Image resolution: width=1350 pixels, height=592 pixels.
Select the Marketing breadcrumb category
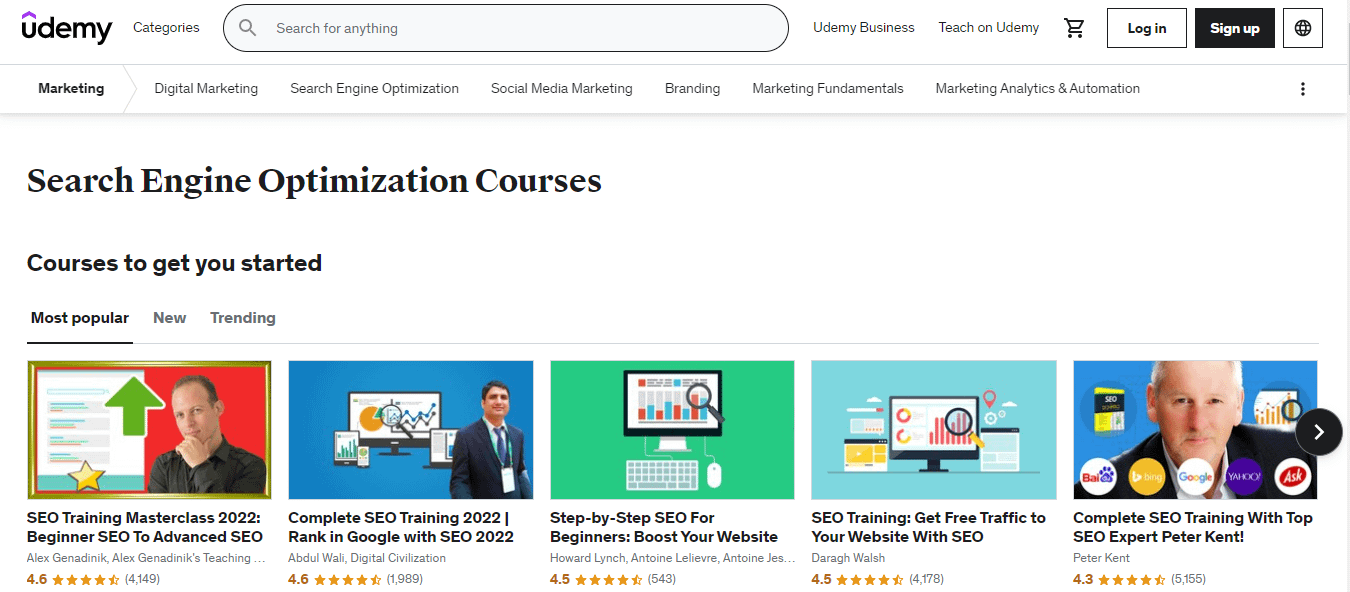(x=71, y=88)
